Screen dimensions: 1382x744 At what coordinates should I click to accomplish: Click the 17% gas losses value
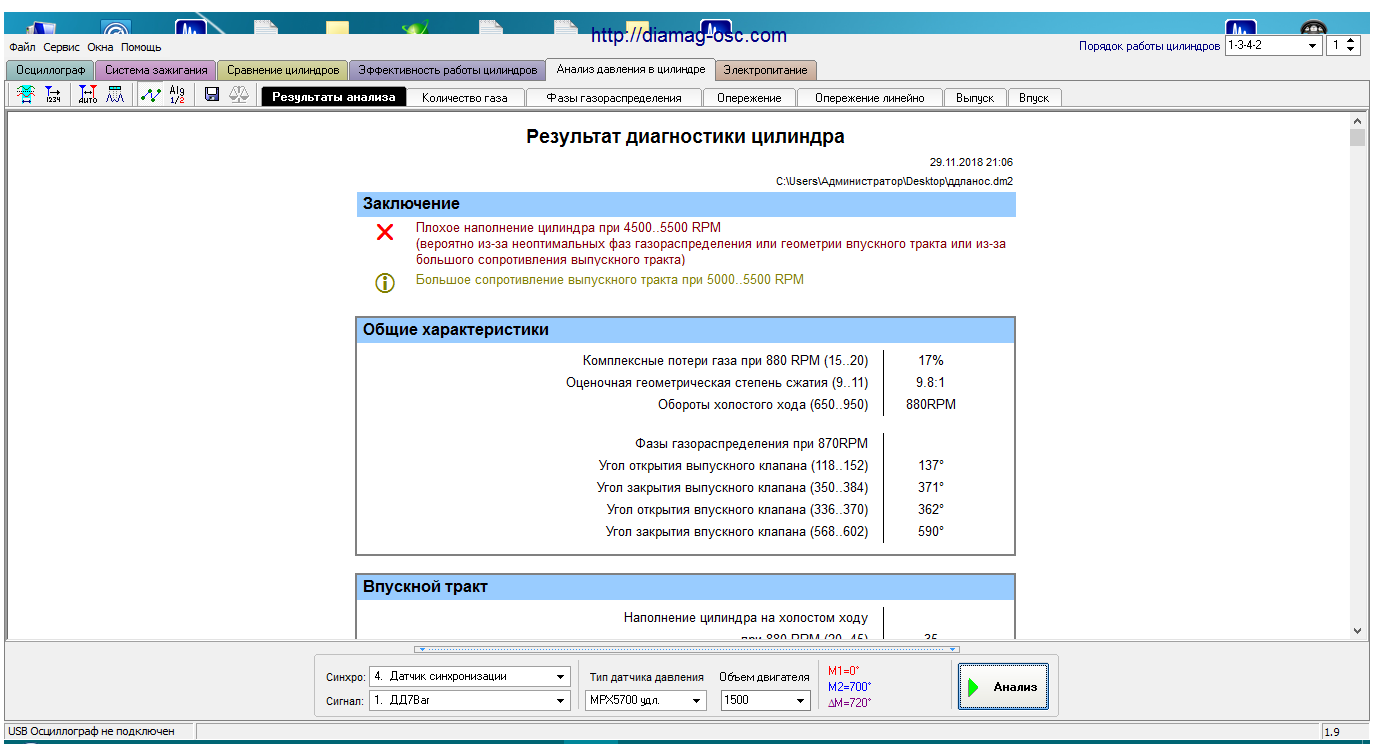(931, 361)
